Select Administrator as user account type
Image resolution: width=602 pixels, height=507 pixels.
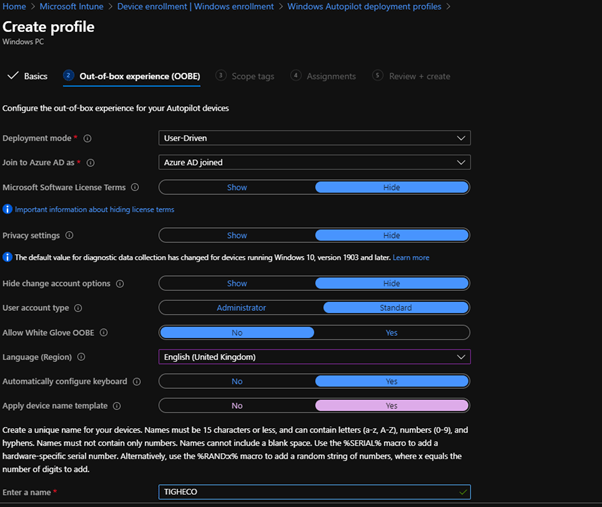click(241, 308)
